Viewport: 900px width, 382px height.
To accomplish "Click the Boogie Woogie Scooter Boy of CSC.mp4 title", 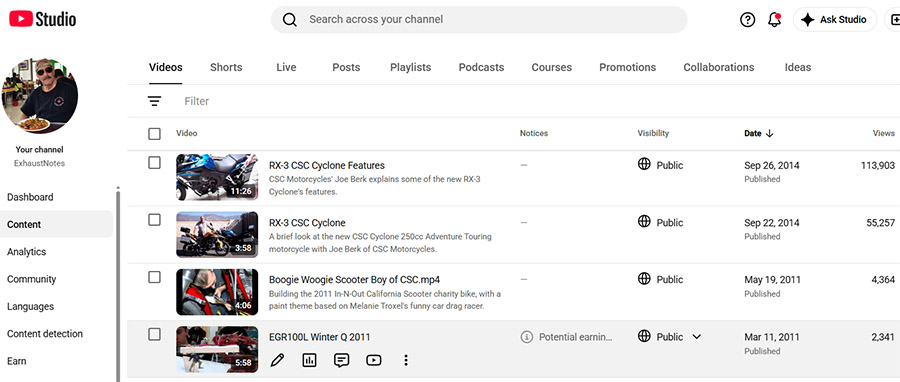I will tap(354, 280).
